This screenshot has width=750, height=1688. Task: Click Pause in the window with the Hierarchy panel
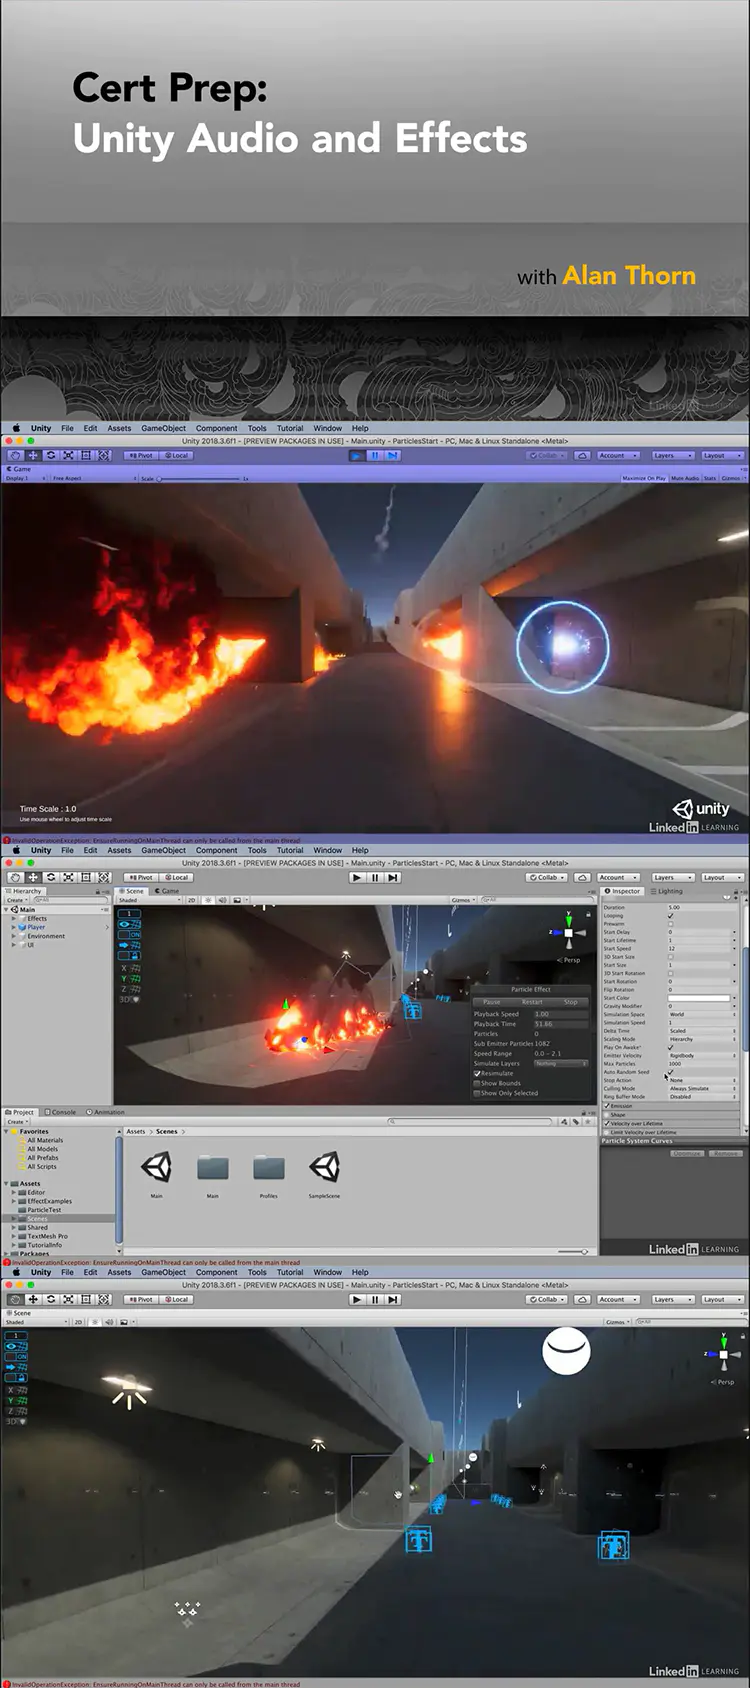[375, 877]
